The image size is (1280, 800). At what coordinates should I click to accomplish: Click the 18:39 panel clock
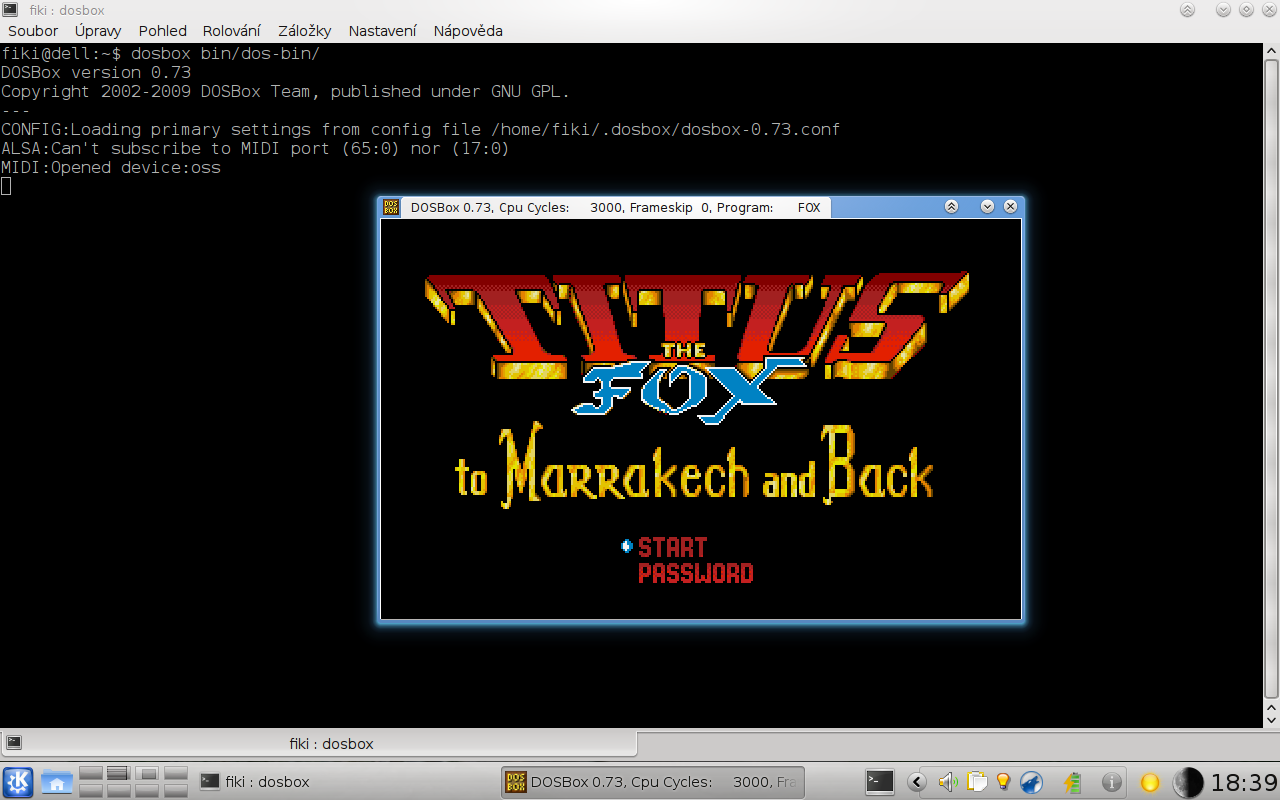point(1244,782)
